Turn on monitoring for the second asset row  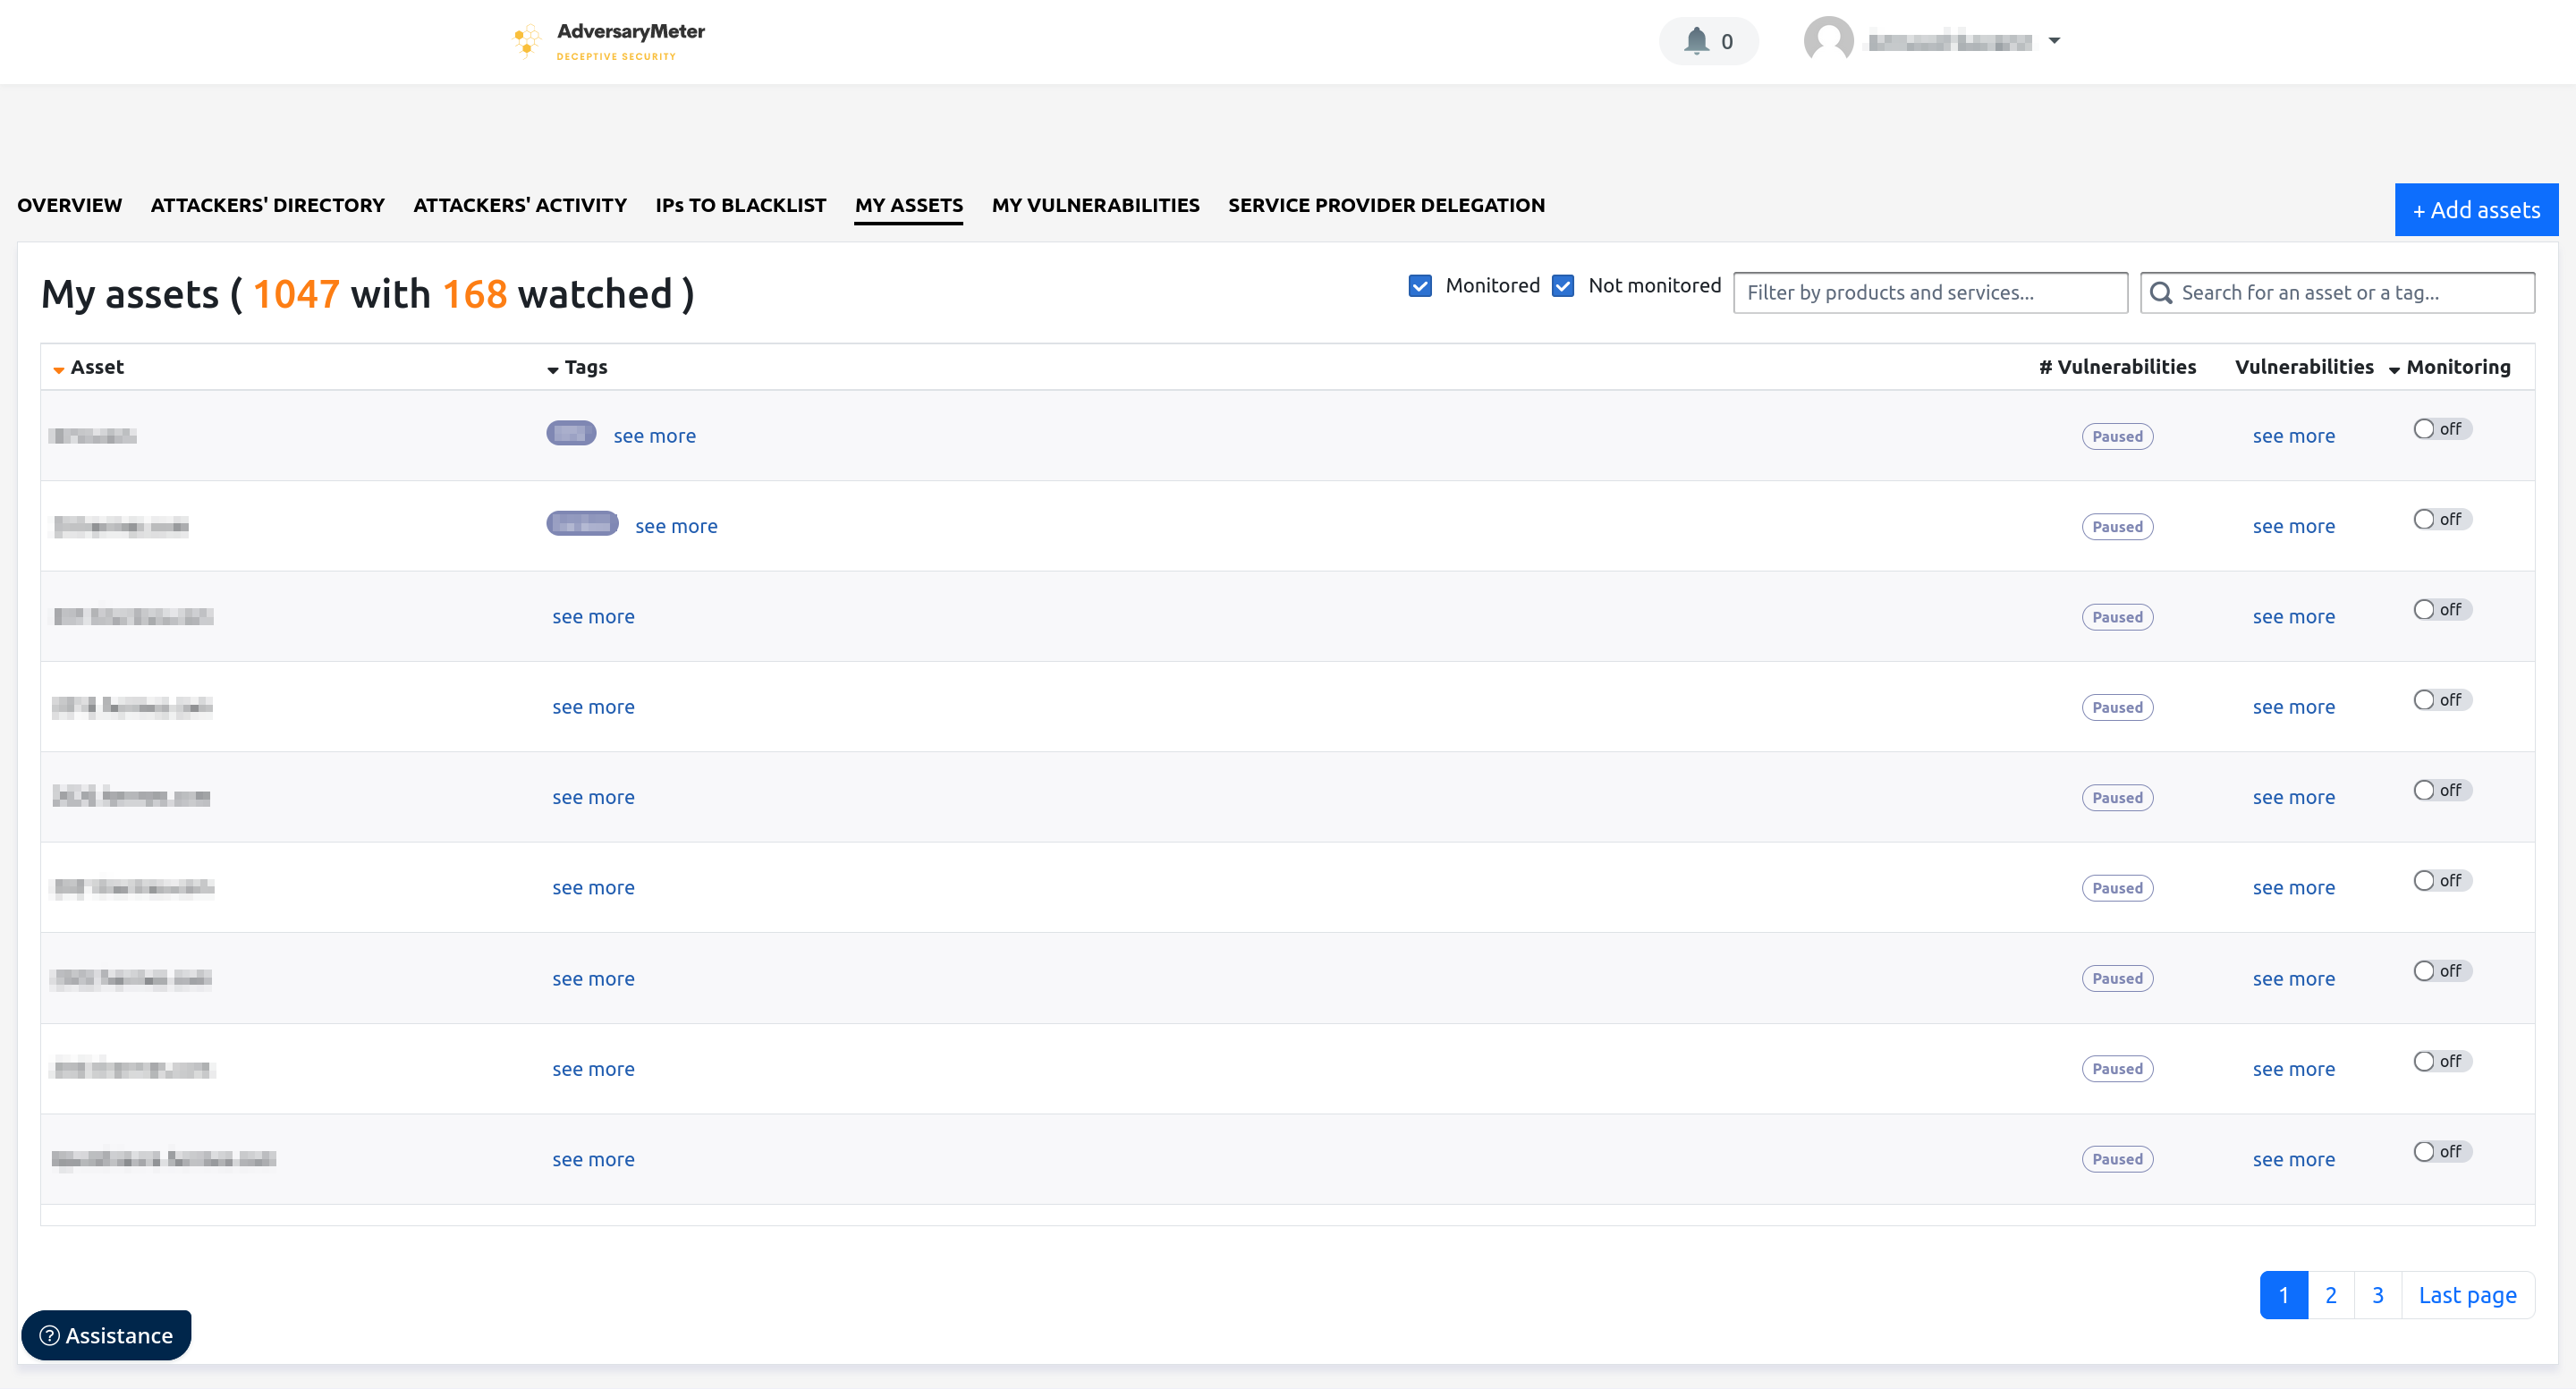tap(2441, 519)
